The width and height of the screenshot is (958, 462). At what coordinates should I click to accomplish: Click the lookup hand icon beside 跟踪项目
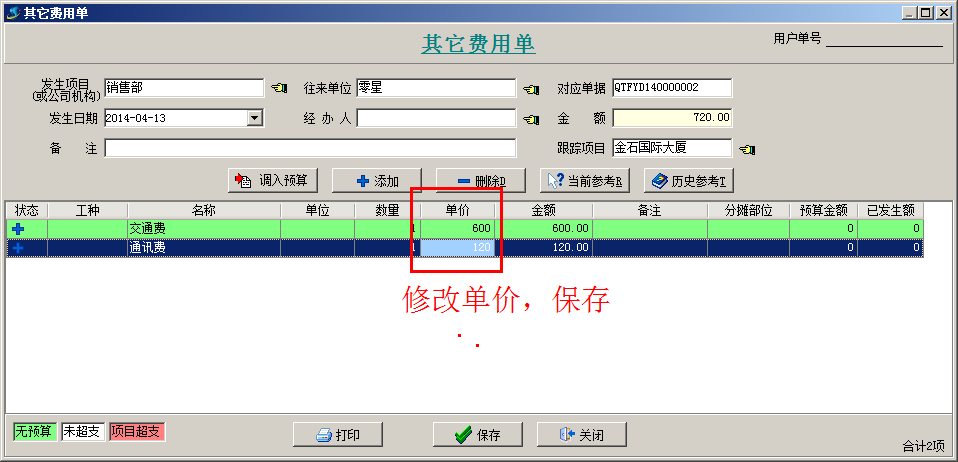tap(747, 148)
